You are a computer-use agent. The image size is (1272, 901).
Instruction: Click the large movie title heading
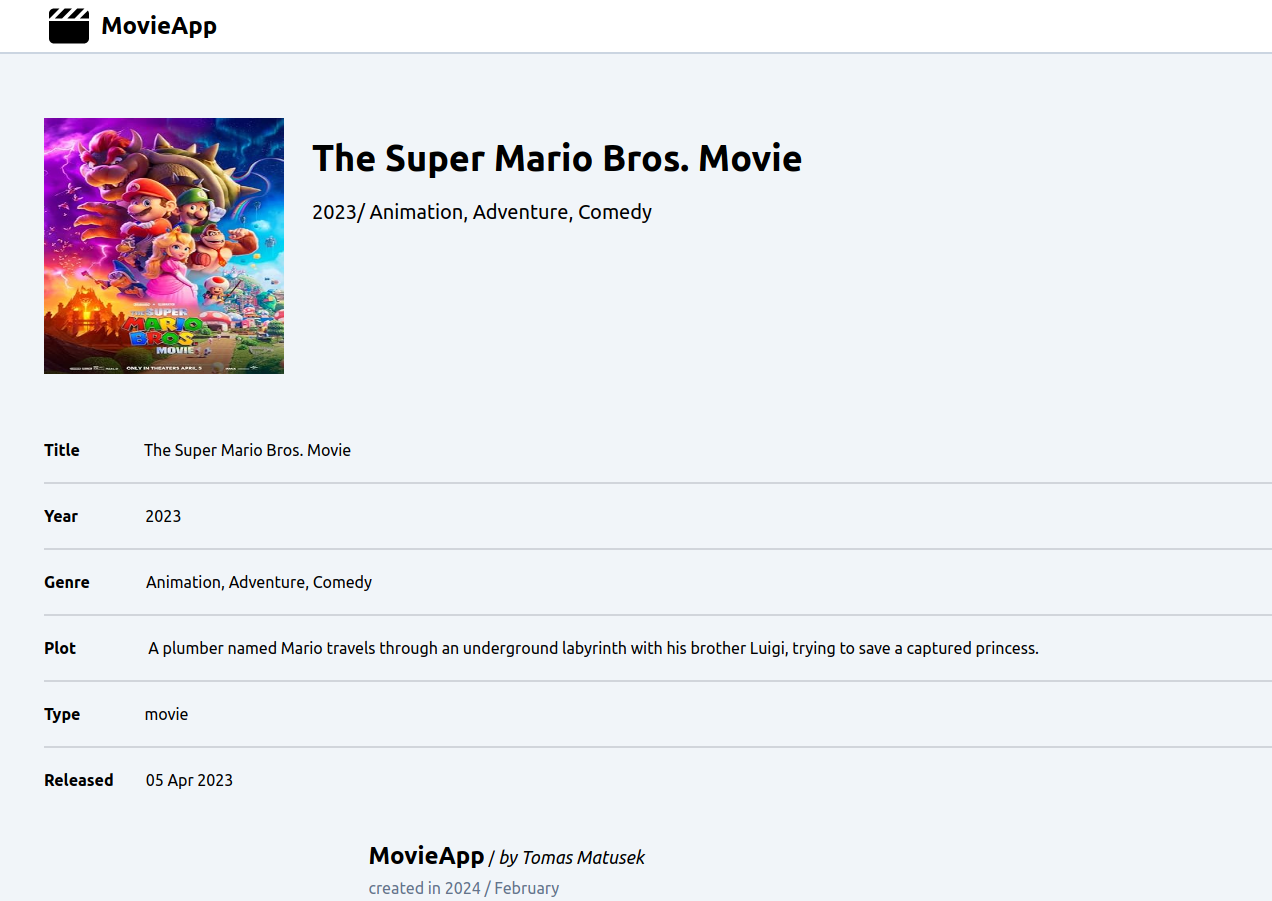[x=557, y=158]
